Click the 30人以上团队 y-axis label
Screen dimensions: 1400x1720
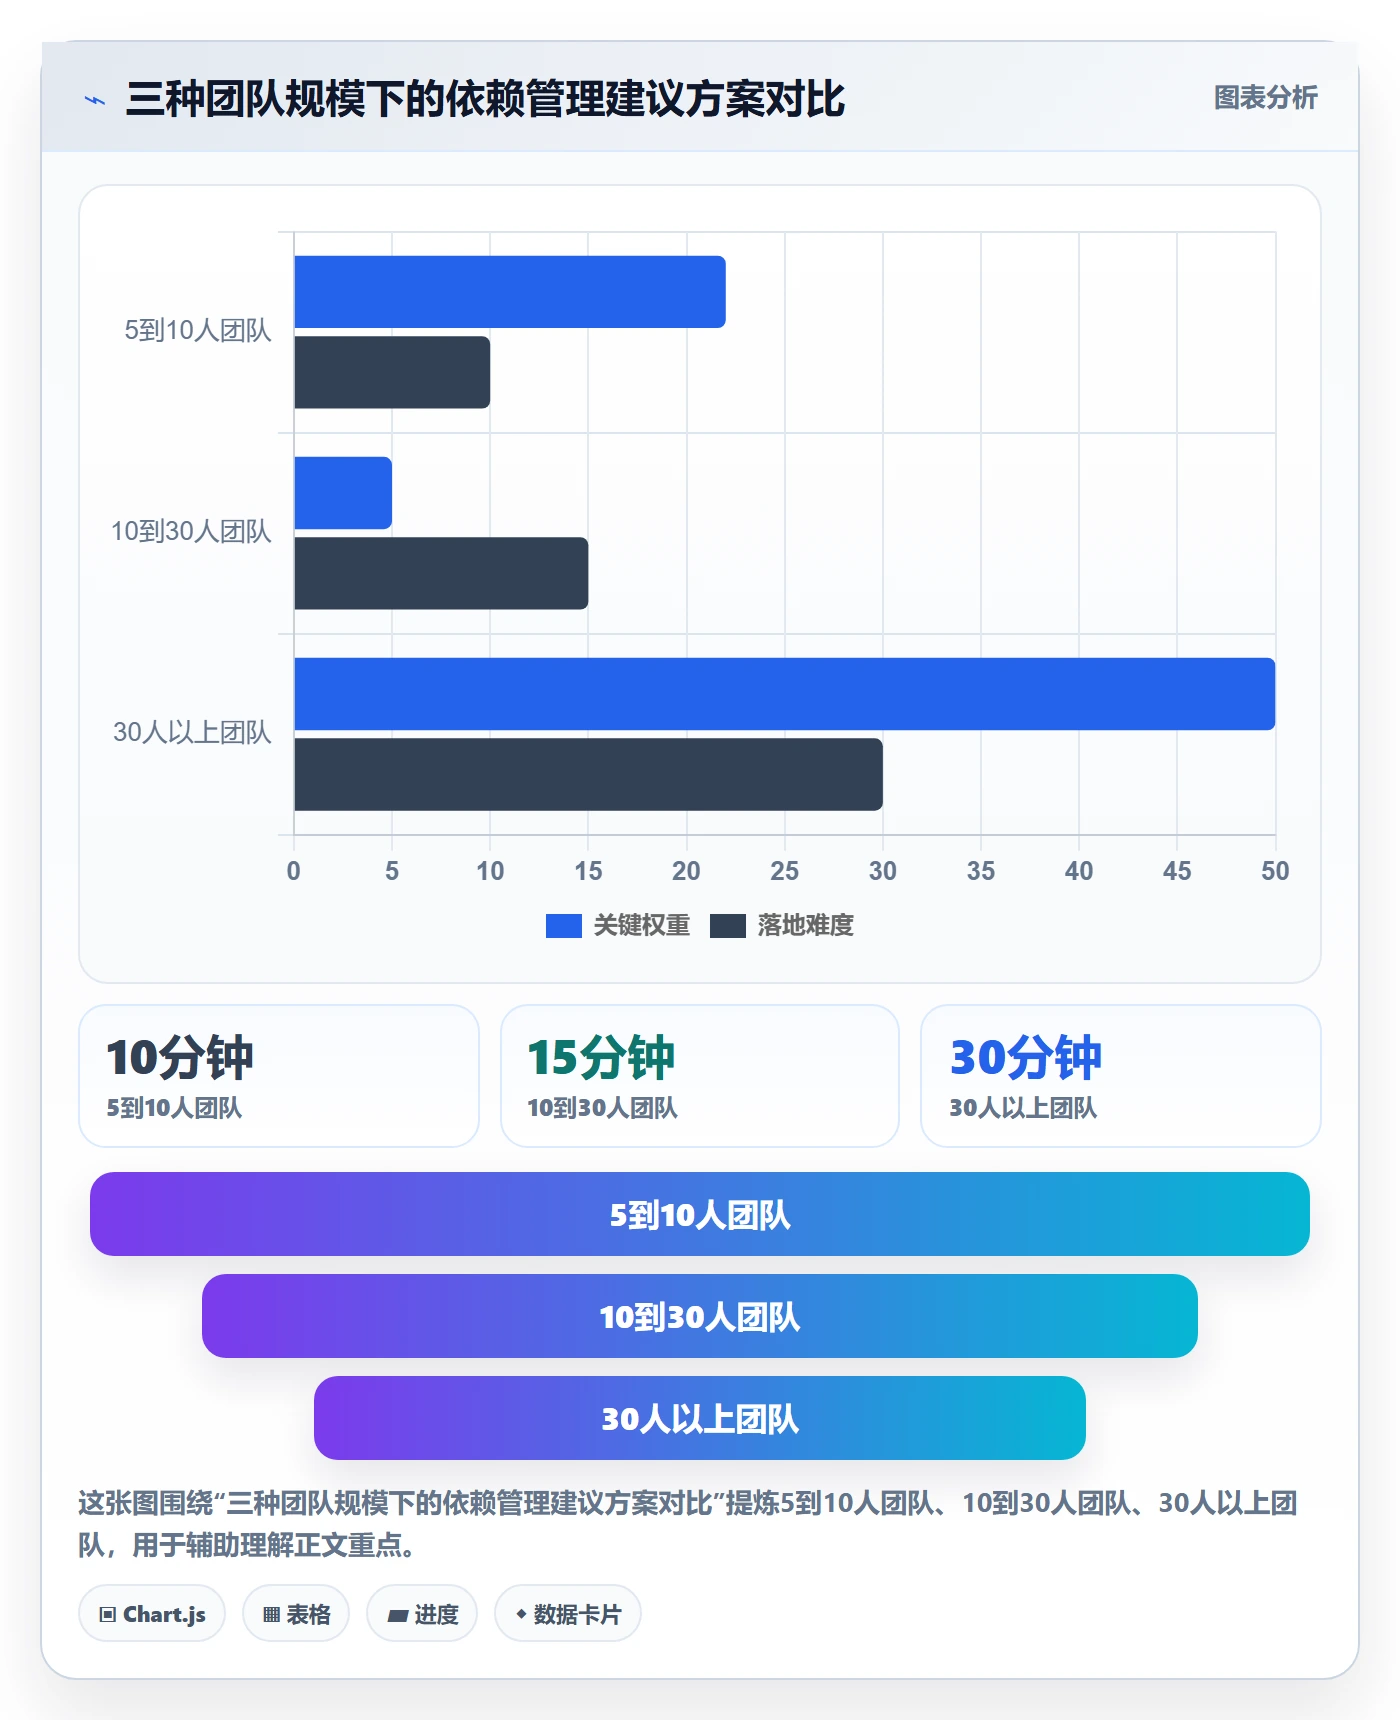[192, 733]
